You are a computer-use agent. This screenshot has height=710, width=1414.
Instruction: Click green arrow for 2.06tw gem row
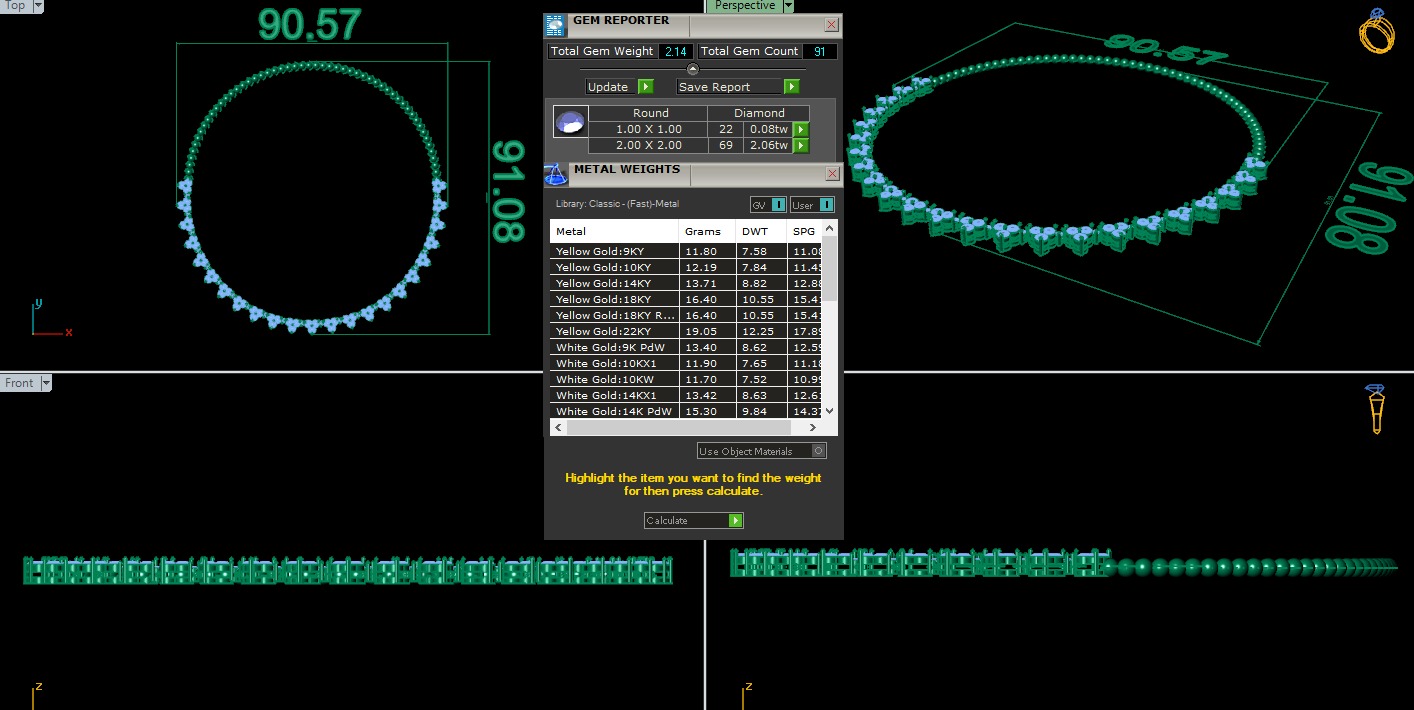(x=801, y=146)
